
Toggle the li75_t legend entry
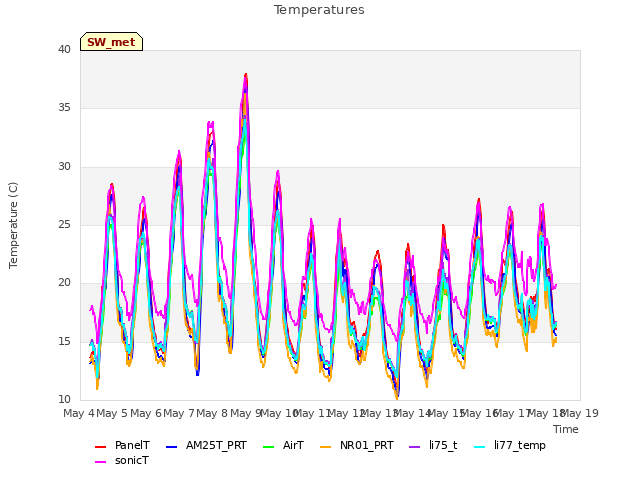433,445
